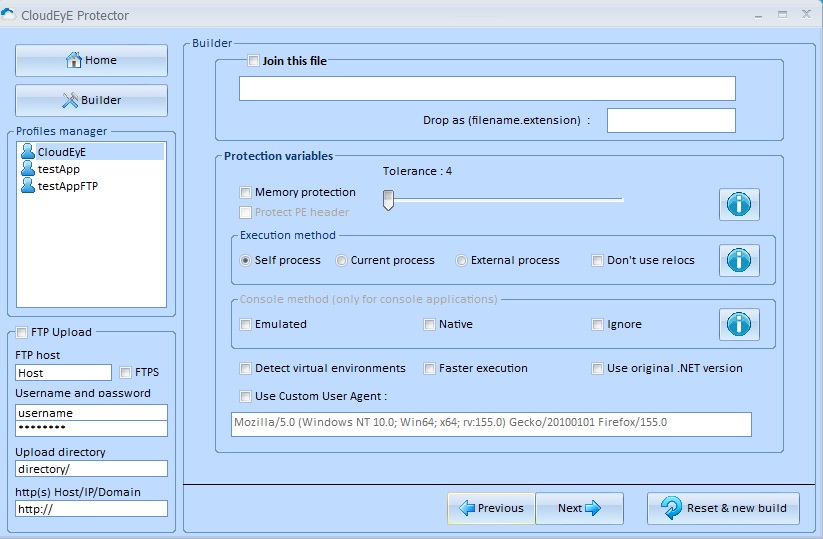Click the http(s) Host/IP/Domain field

(x=91, y=509)
